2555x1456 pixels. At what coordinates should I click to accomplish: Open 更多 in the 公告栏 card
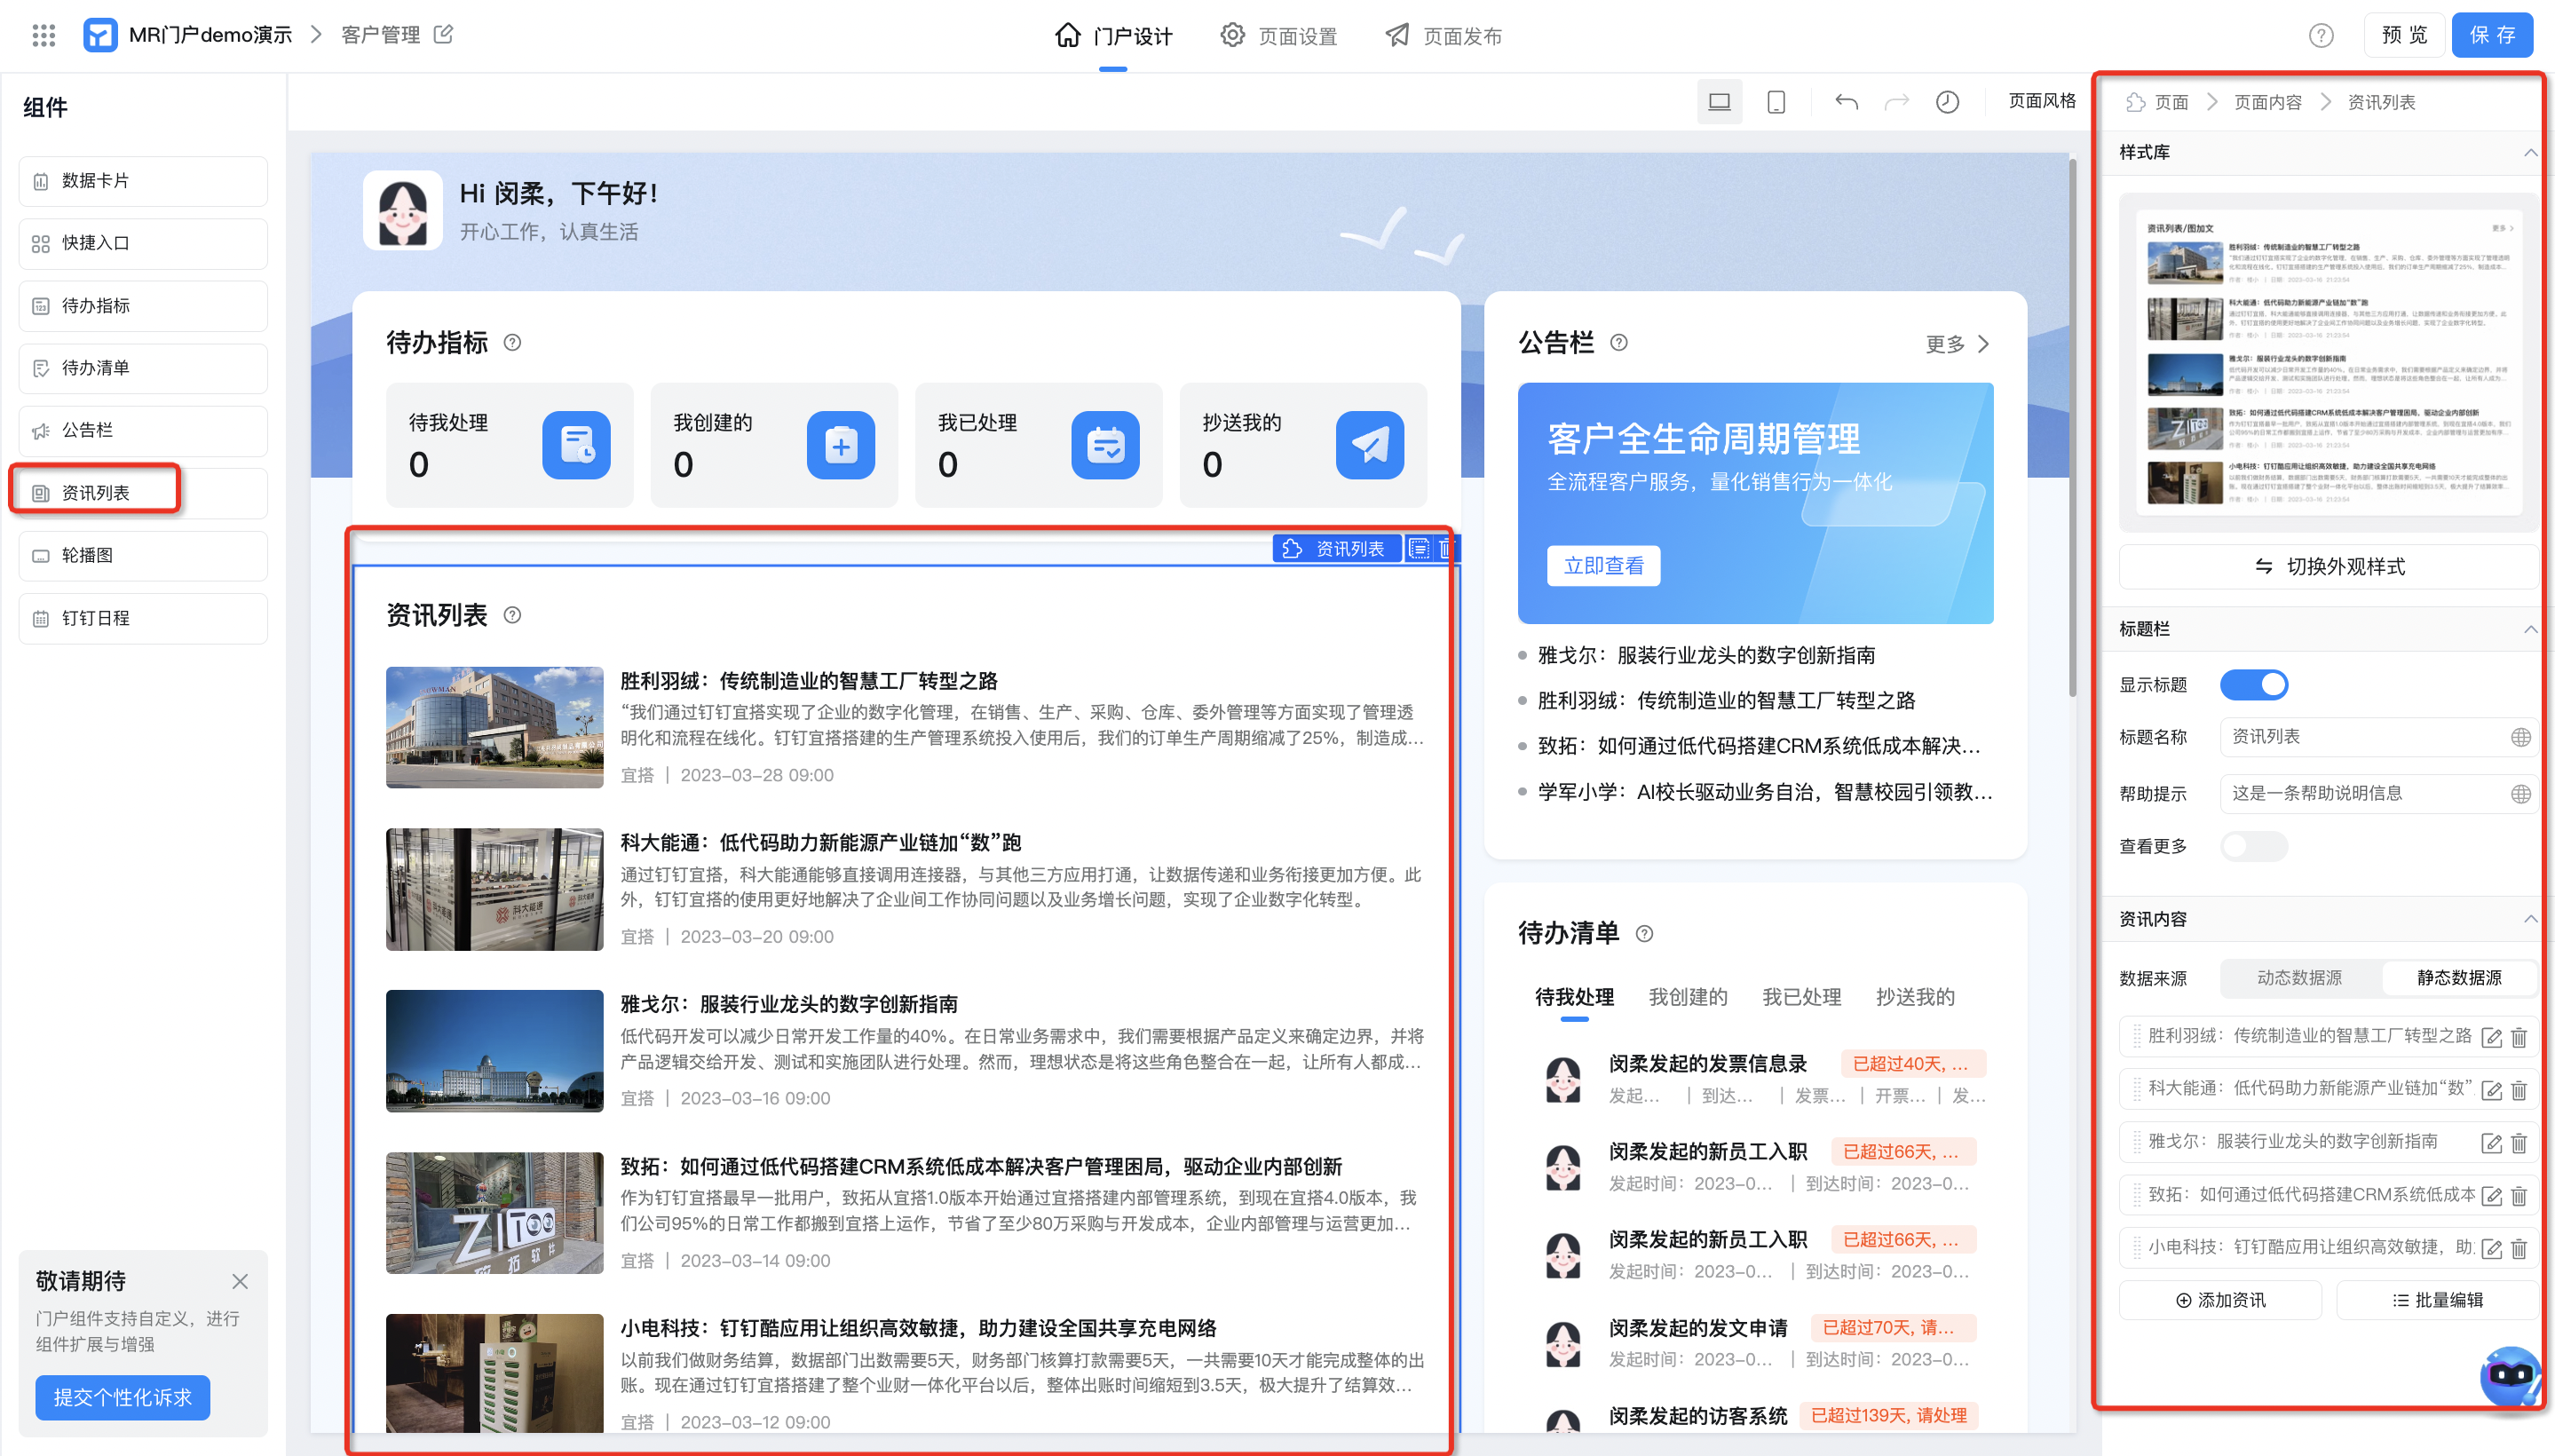tap(1957, 344)
